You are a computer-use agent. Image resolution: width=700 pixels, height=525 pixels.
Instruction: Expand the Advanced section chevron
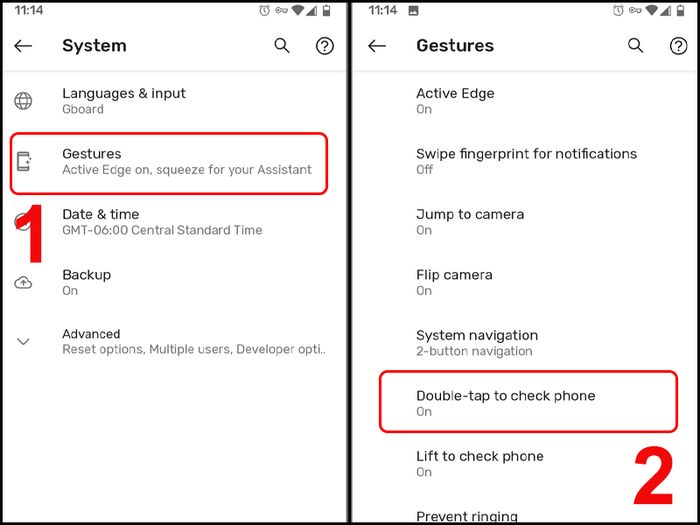tap(23, 342)
